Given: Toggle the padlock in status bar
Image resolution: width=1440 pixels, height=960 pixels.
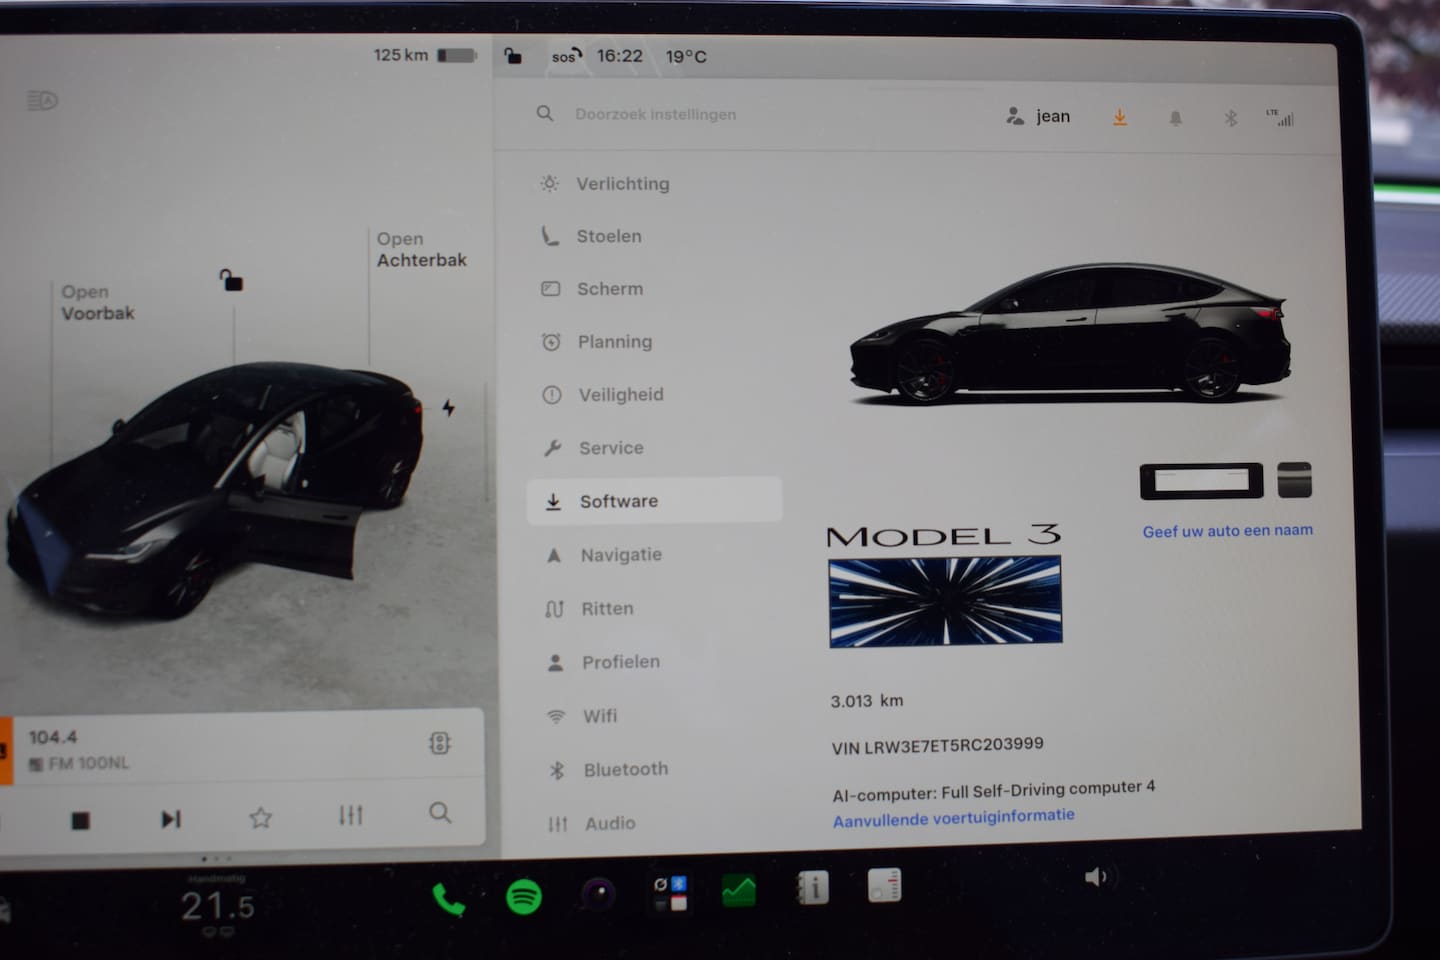Looking at the screenshot, I should [513, 56].
